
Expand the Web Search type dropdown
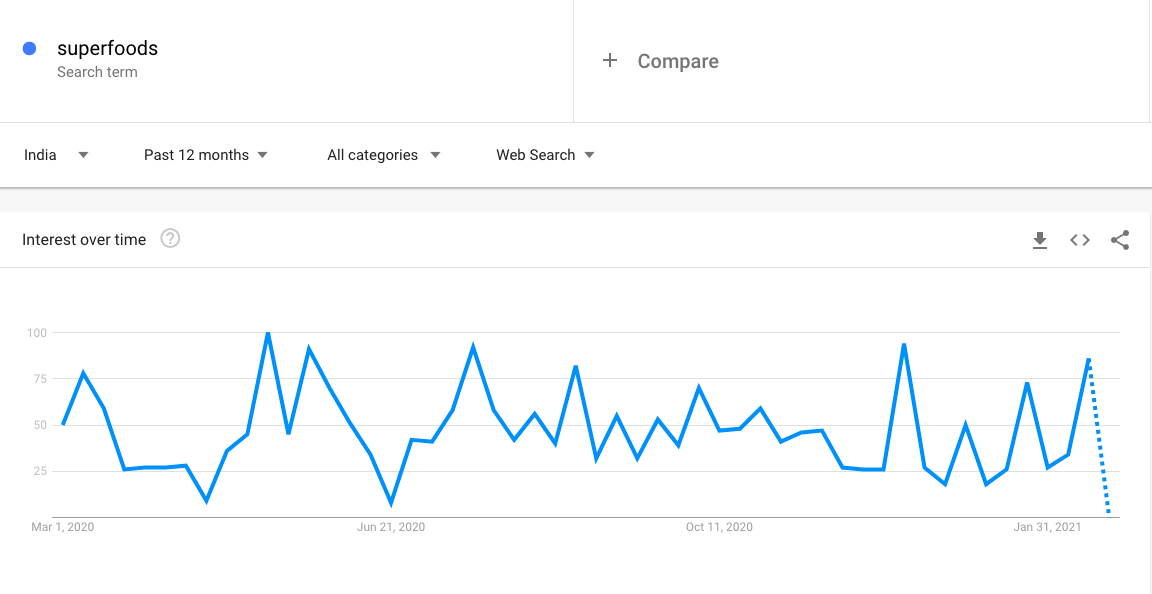(x=545, y=155)
